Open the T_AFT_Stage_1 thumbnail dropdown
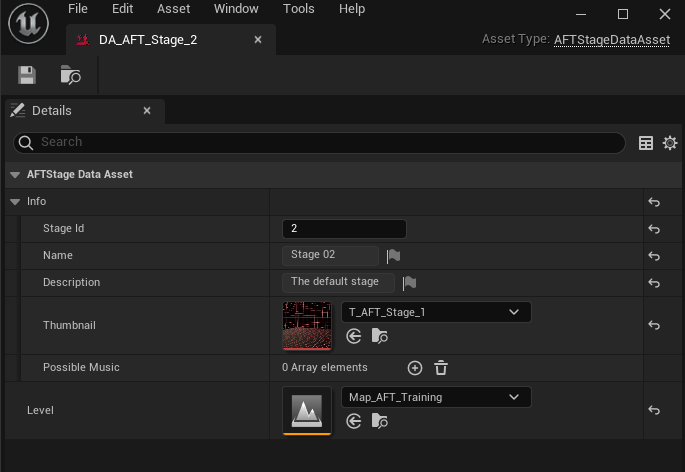 point(436,312)
